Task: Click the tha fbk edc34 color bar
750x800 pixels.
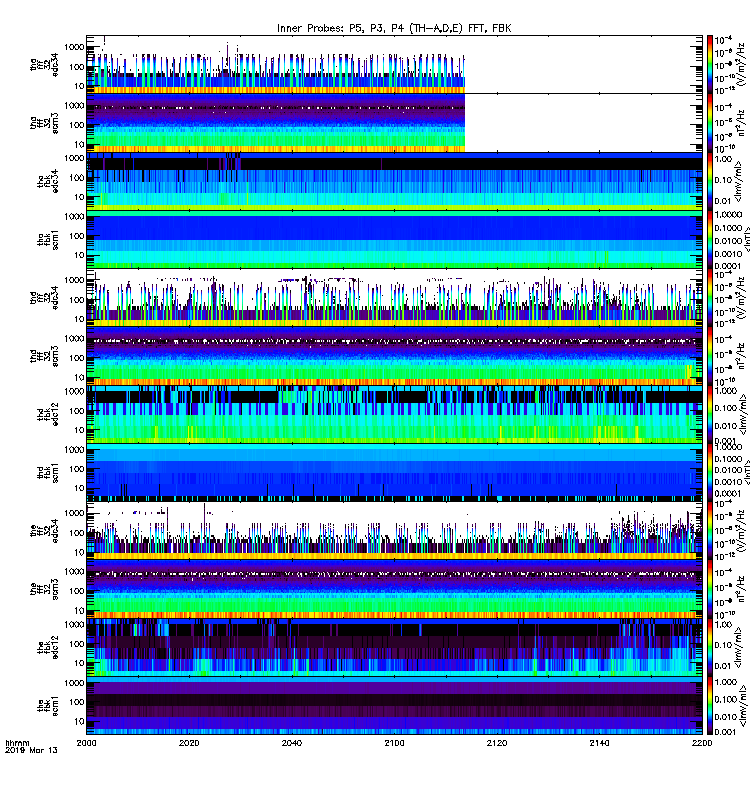Action: [x=710, y=181]
